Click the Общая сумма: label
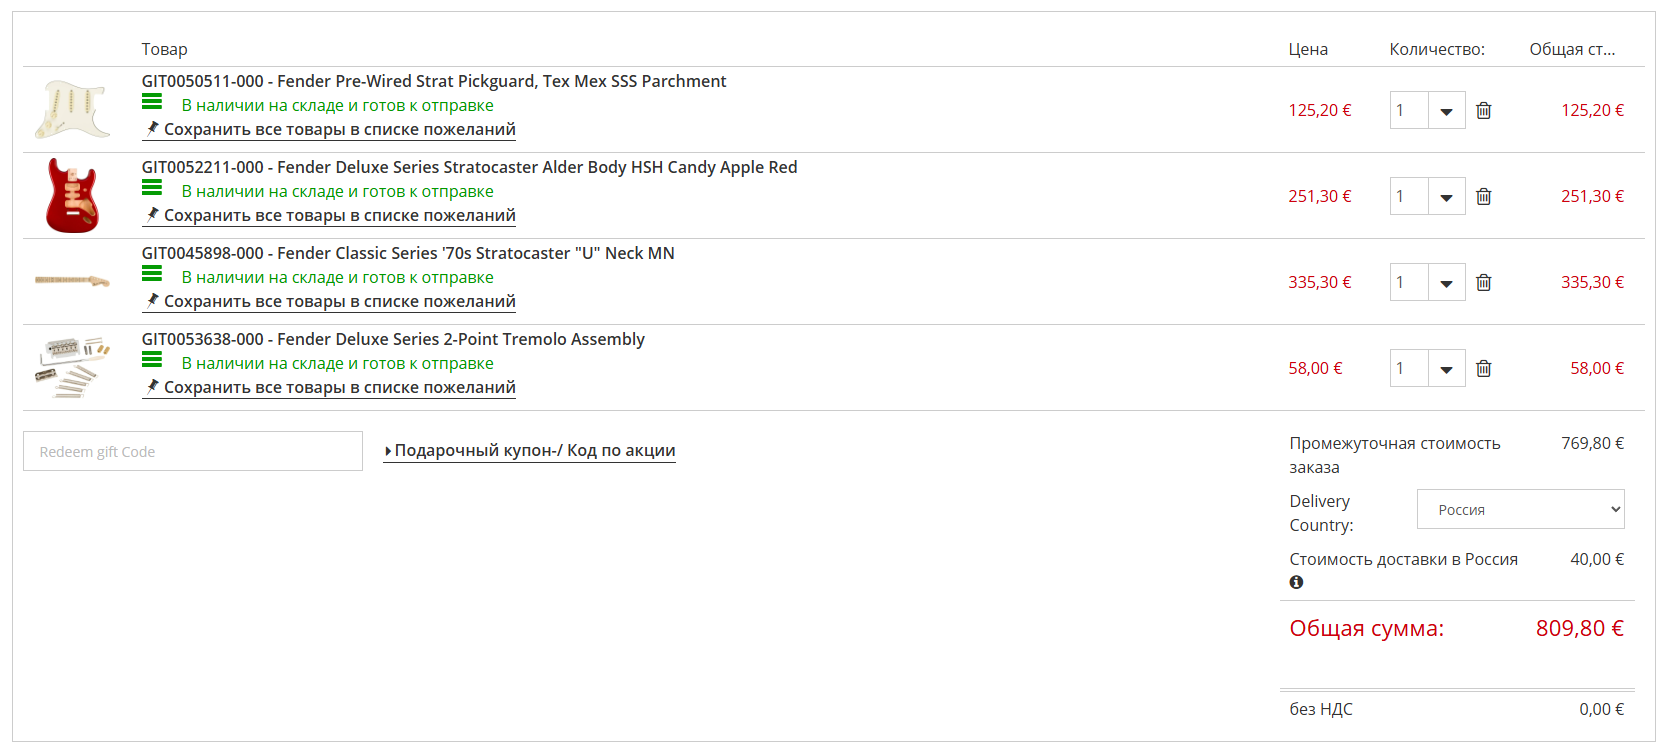Screen dimensions: 1675x751 [x=1367, y=628]
